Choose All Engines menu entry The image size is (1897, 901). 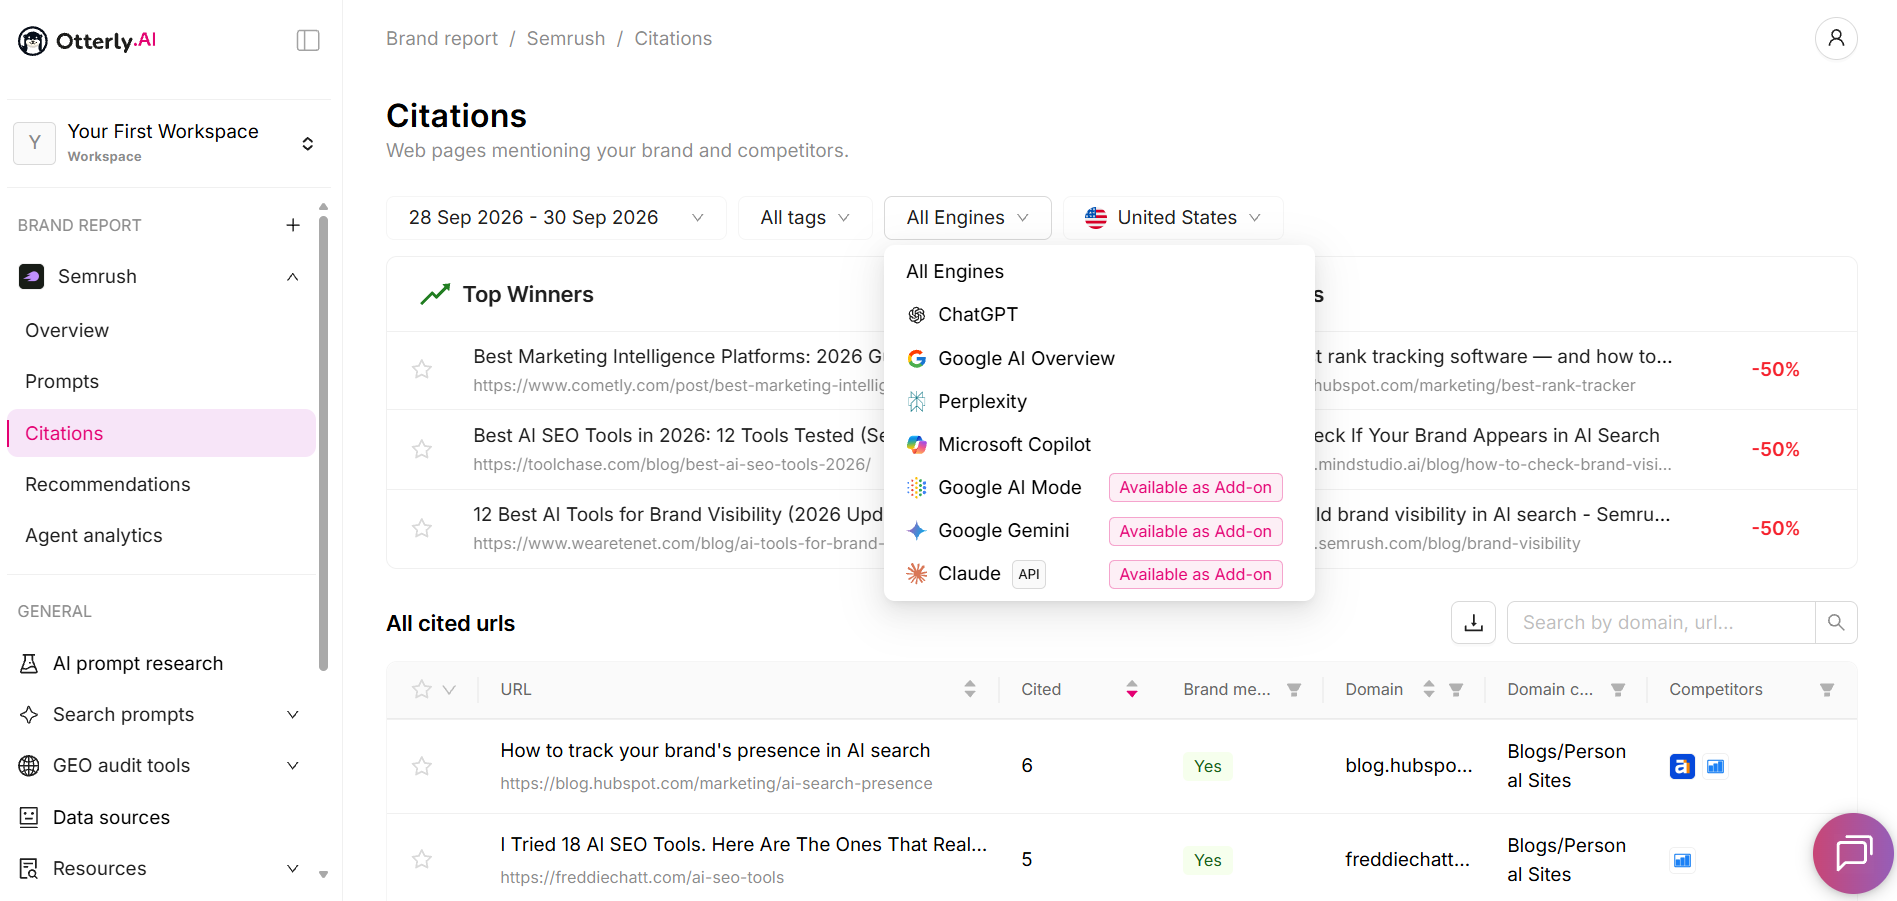(x=1099, y=272)
